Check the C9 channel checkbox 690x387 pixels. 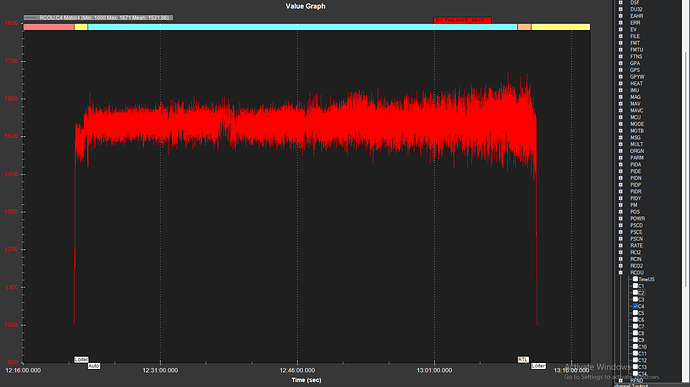click(x=635, y=340)
